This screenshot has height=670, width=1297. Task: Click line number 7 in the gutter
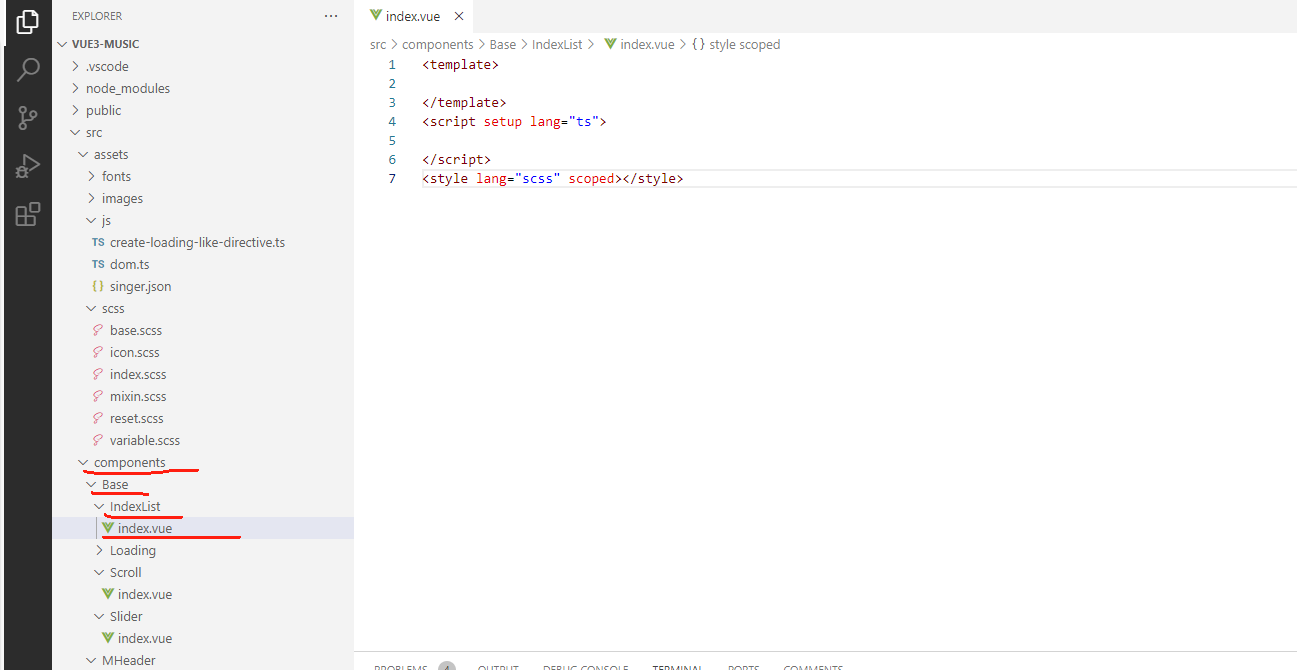click(392, 178)
